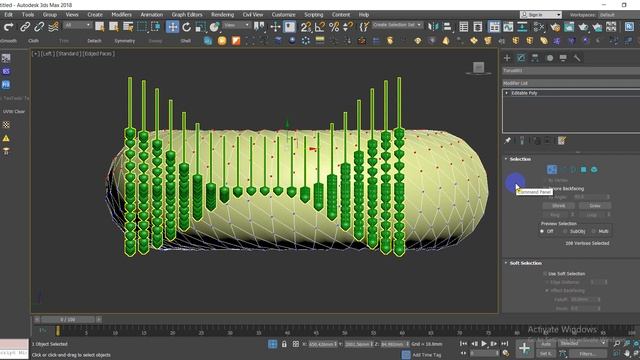Open Workspaces Default dropdown
The image size is (640, 360).
pos(619,15)
